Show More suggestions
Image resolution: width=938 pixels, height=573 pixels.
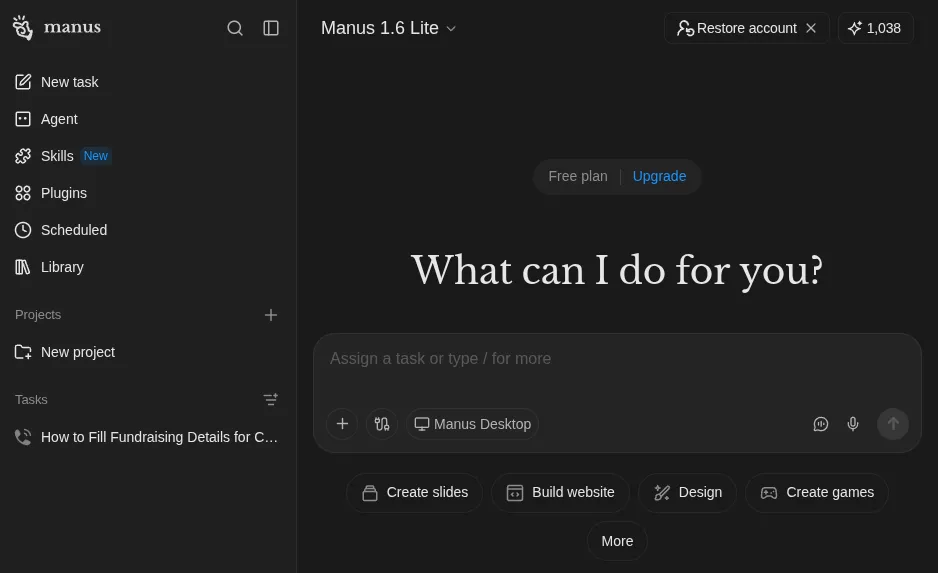(x=617, y=541)
